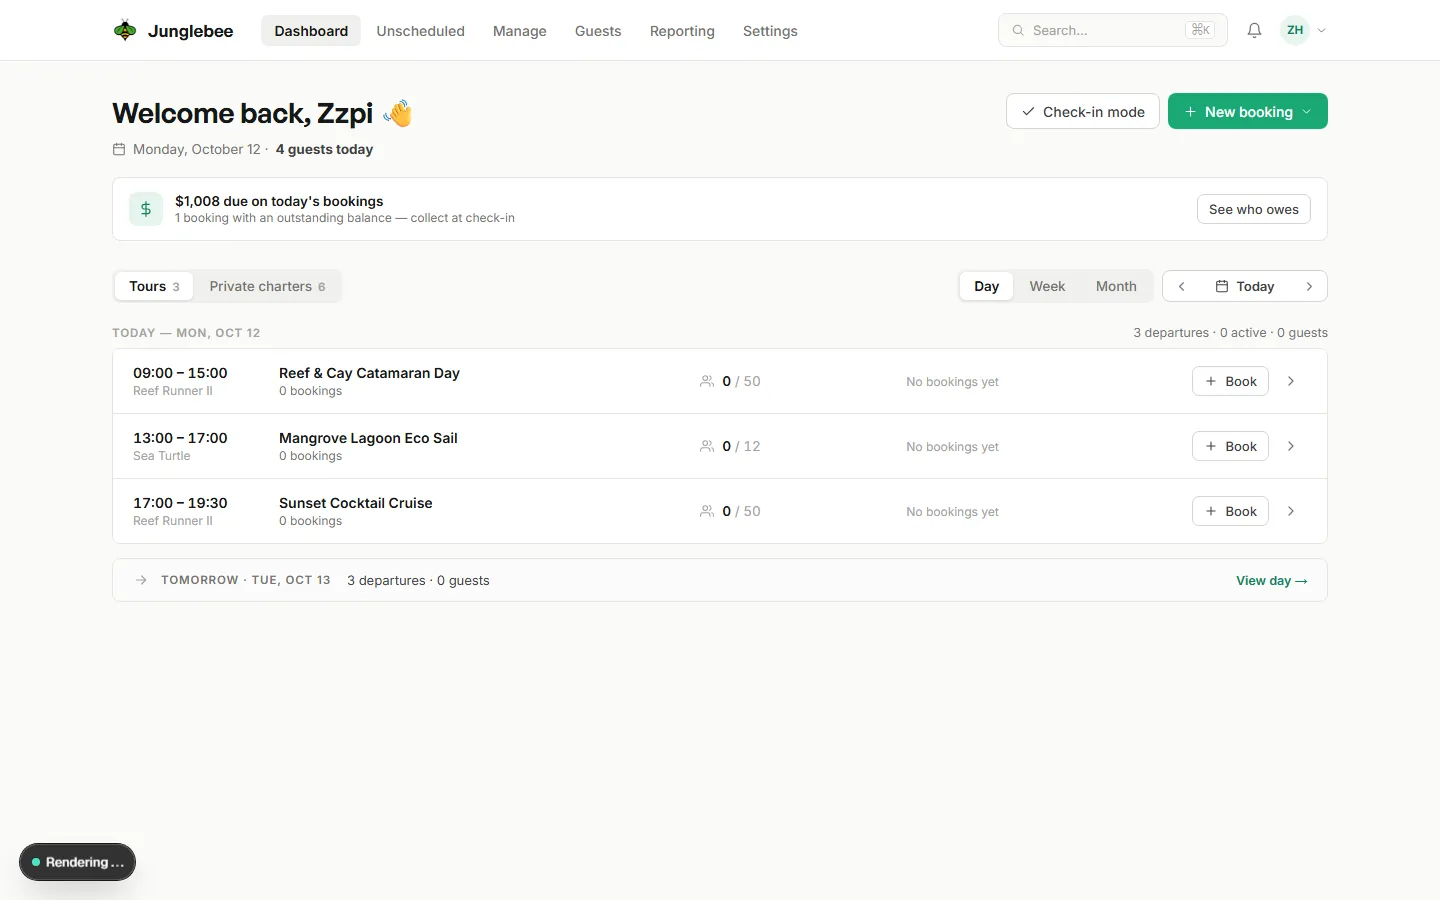This screenshot has height=900, width=1440.
Task: Click "$1,008 due on today's bookings" text
Action: 279,201
